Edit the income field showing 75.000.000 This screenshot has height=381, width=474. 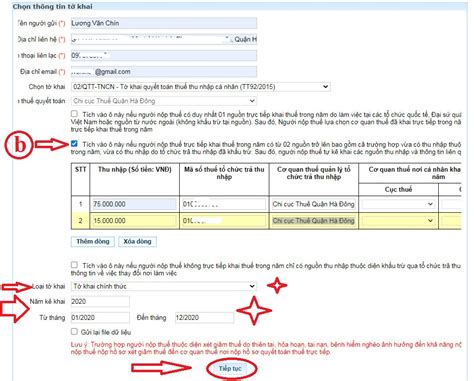(135, 204)
